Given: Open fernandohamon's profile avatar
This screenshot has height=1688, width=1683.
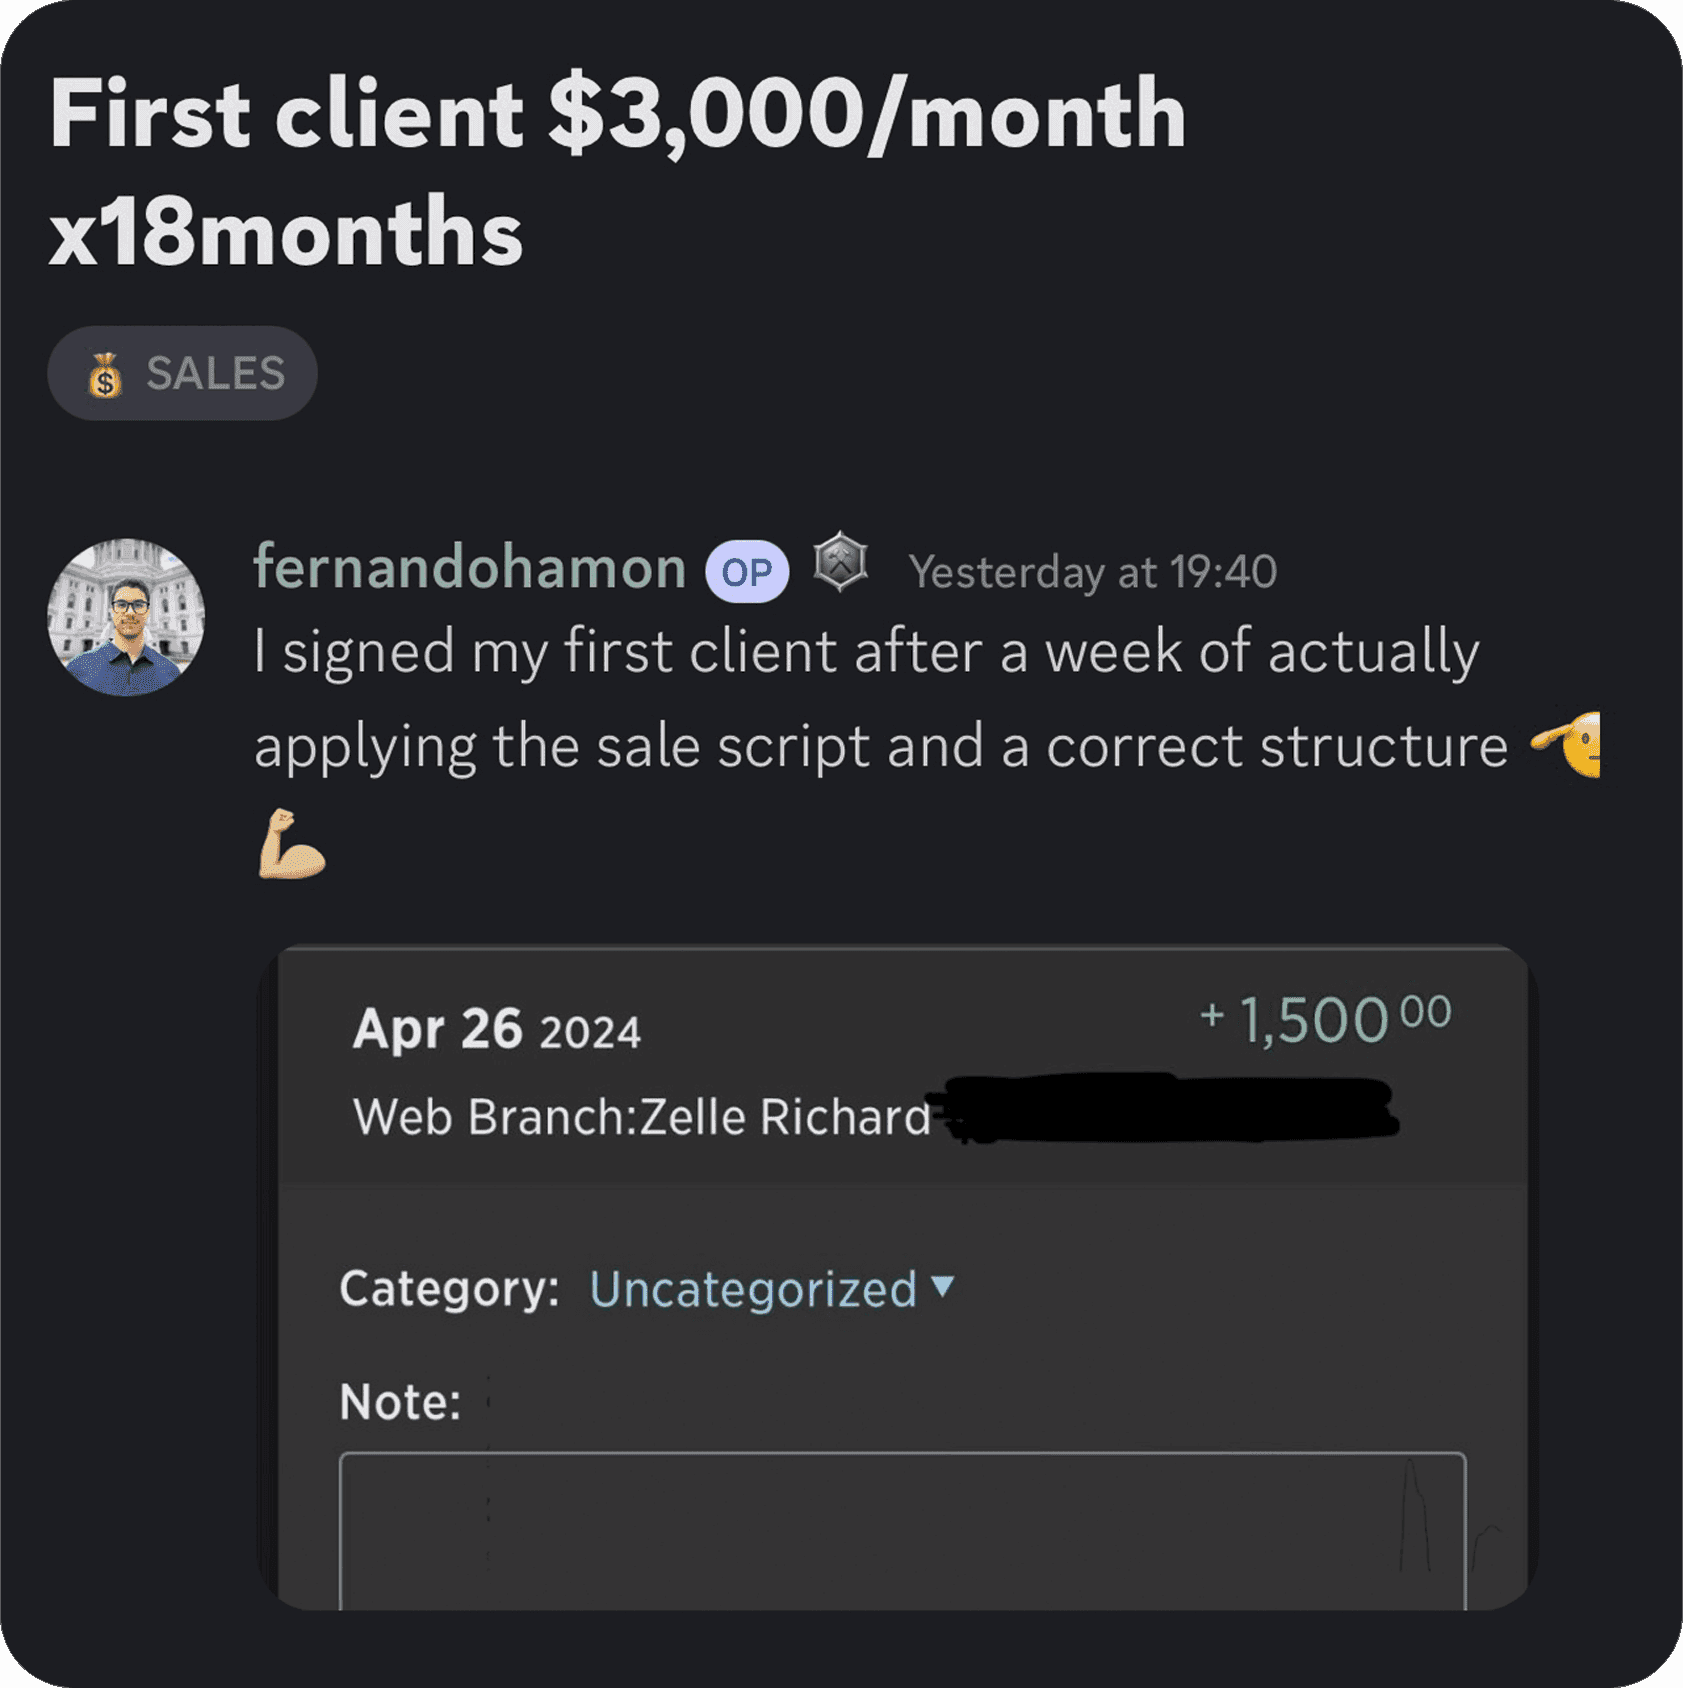Looking at the screenshot, I should (126, 617).
